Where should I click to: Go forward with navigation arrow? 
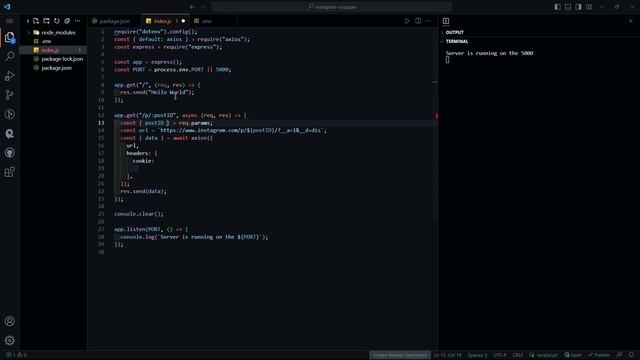coord(203,7)
